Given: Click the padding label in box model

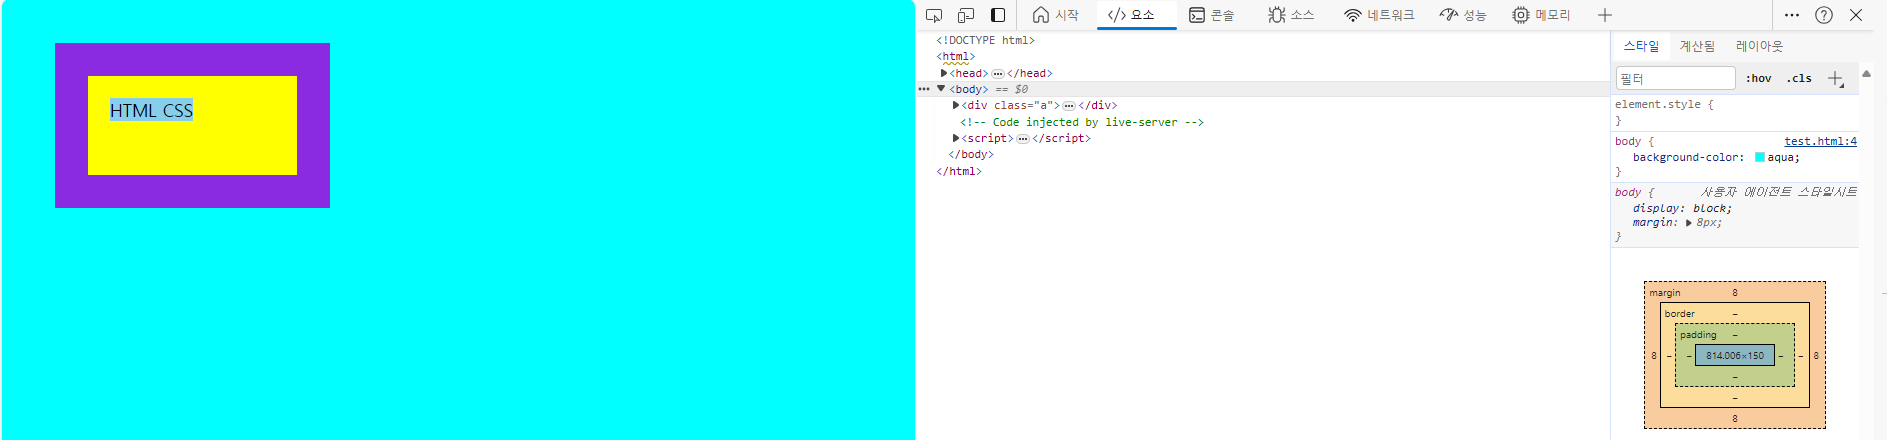Looking at the screenshot, I should pos(1698,335).
